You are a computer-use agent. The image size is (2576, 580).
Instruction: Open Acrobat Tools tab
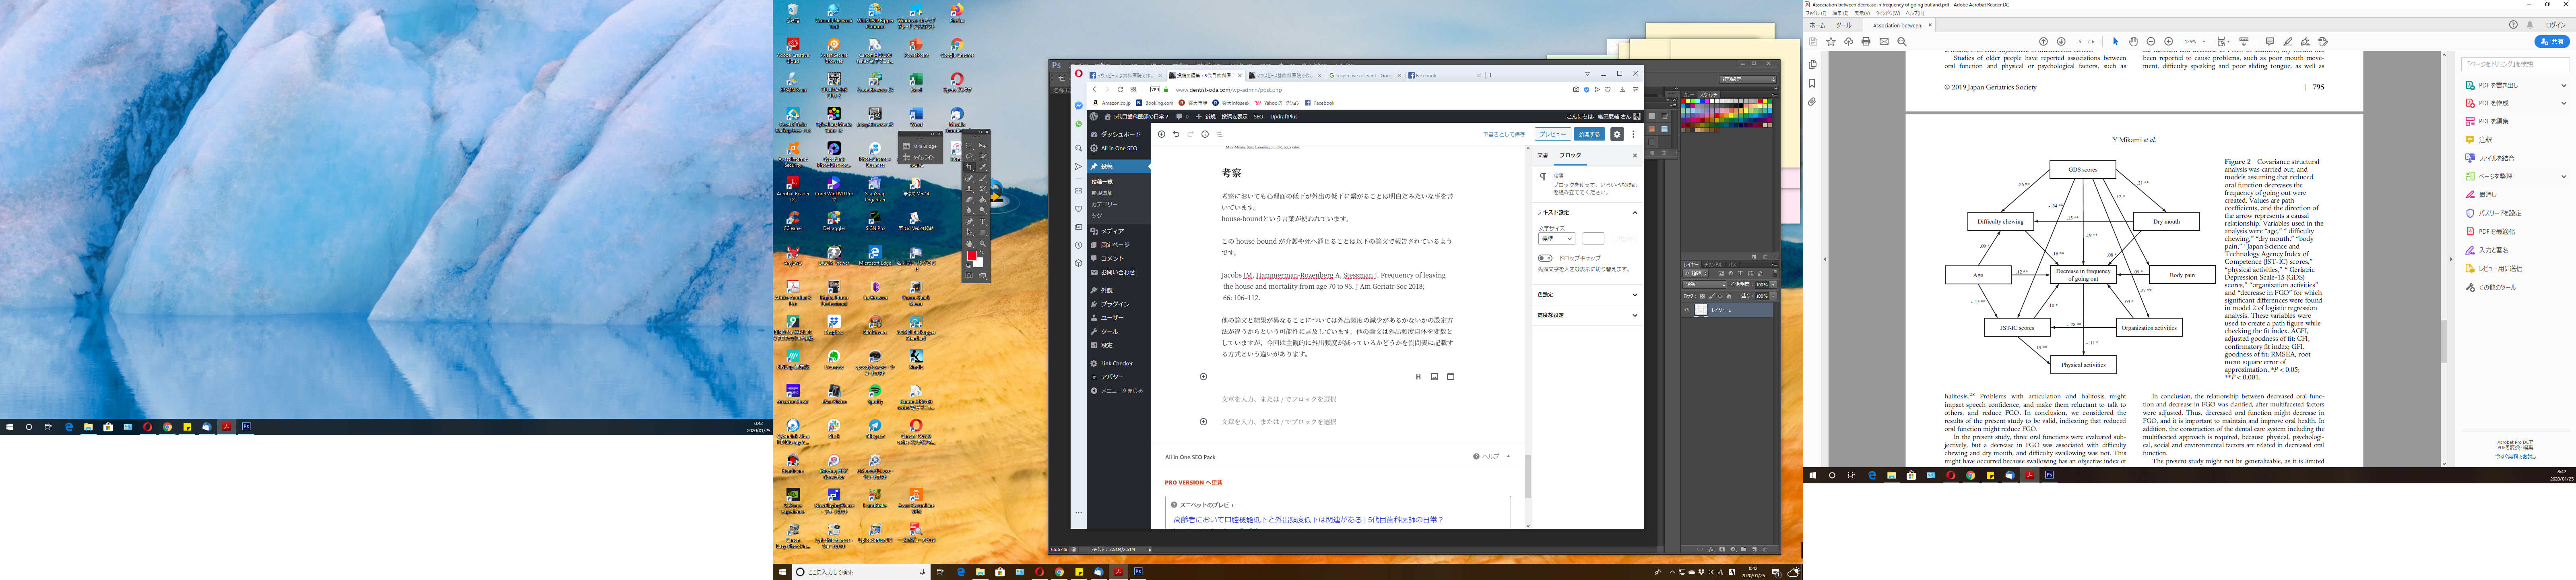click(x=1843, y=25)
